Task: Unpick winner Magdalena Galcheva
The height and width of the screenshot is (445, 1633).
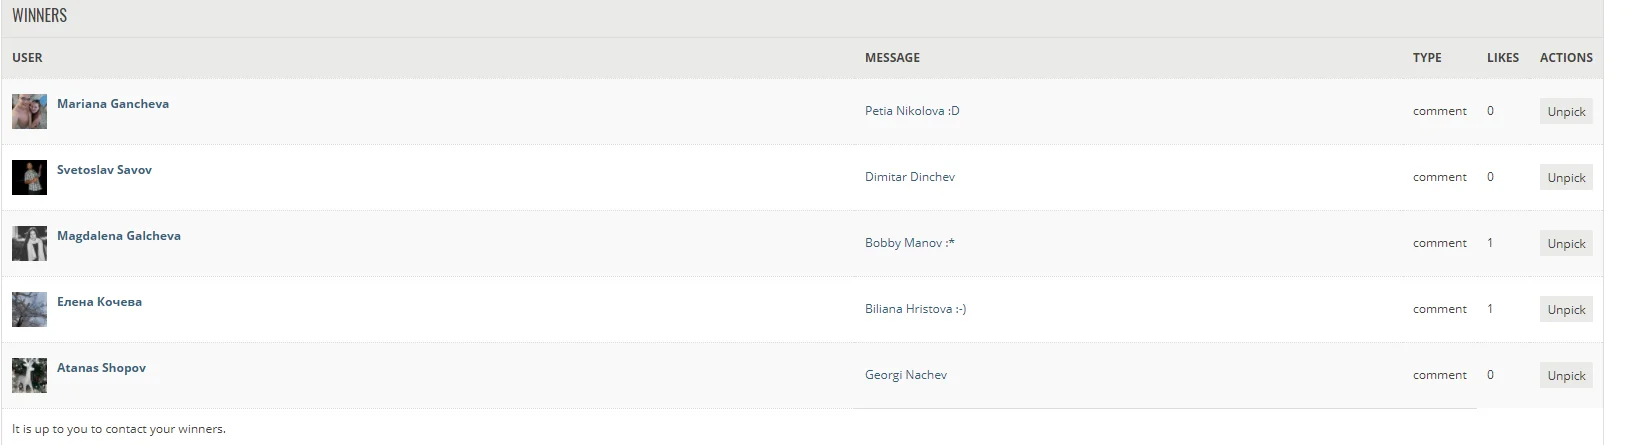Action: tap(1566, 244)
